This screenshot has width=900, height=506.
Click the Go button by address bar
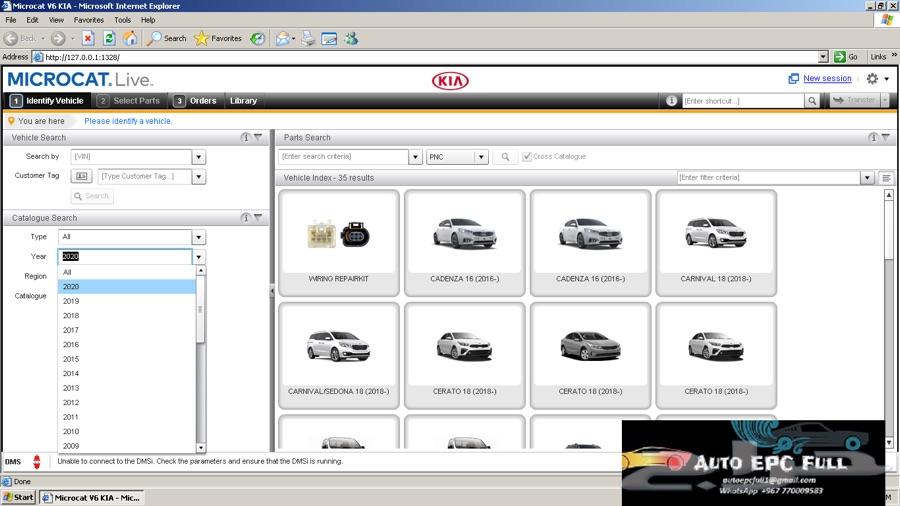click(847, 57)
